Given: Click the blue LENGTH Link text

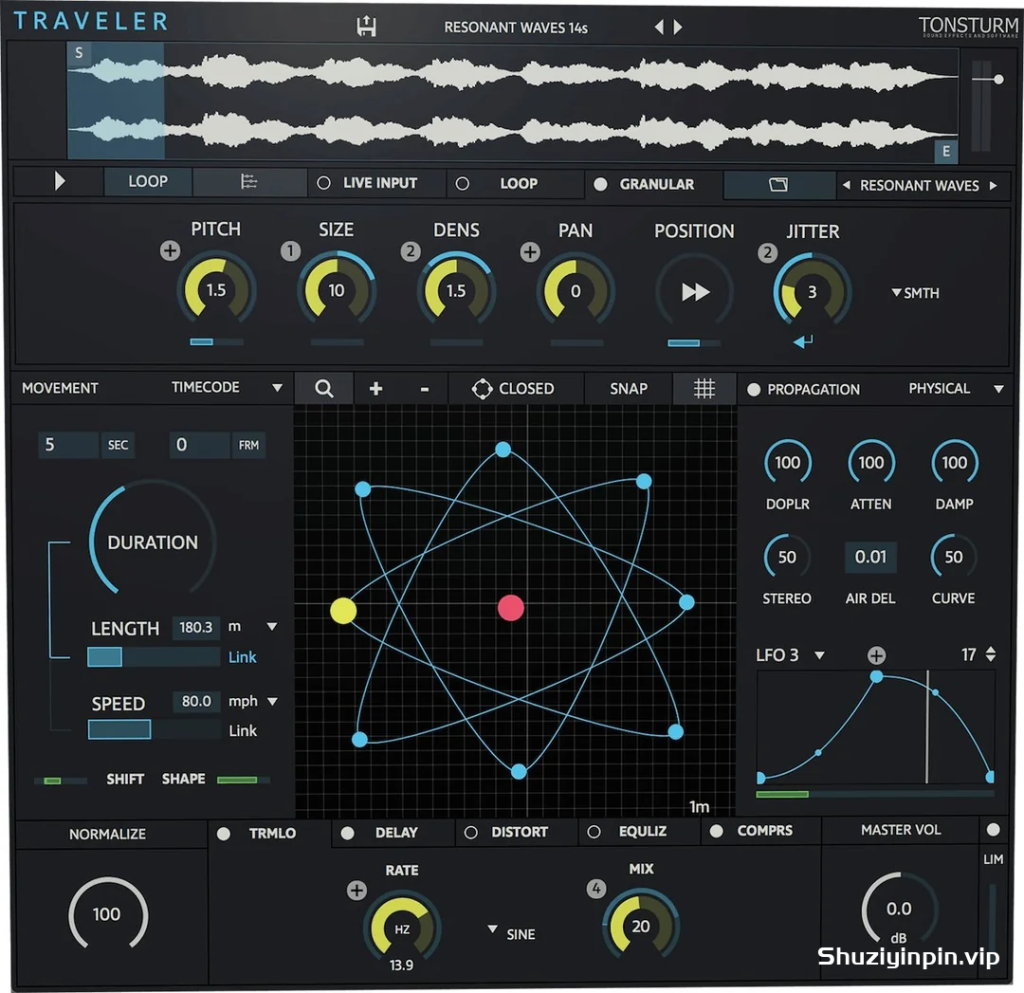Looking at the screenshot, I should [242, 657].
